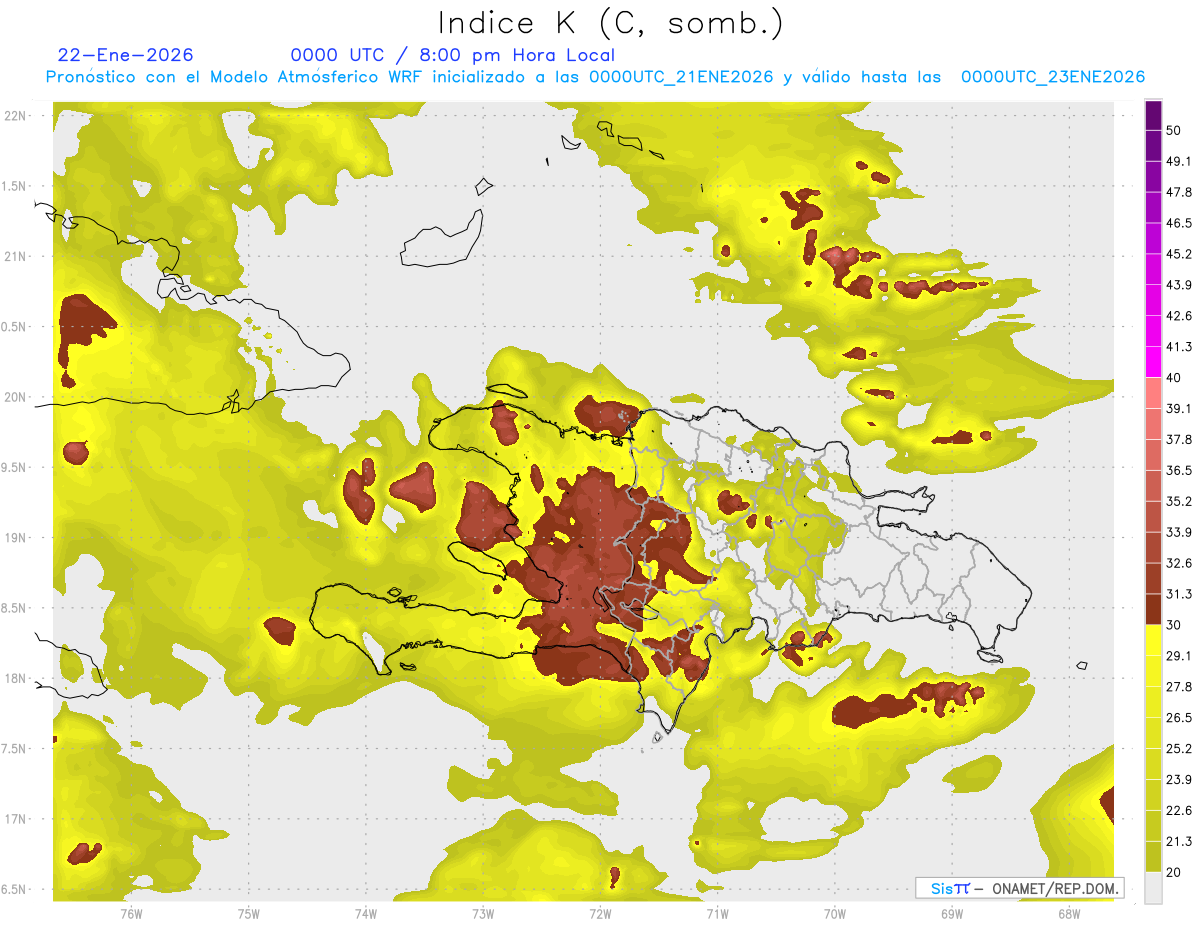Select the dark brown swatch between 30 and 31.3
Viewport: 1200px width, 927px height.
tap(1153, 609)
